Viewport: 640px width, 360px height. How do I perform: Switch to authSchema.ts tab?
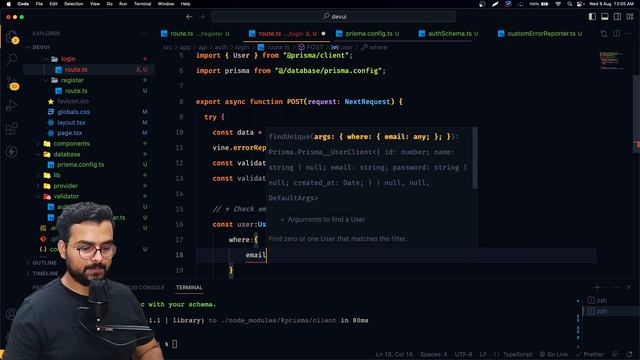pos(449,33)
